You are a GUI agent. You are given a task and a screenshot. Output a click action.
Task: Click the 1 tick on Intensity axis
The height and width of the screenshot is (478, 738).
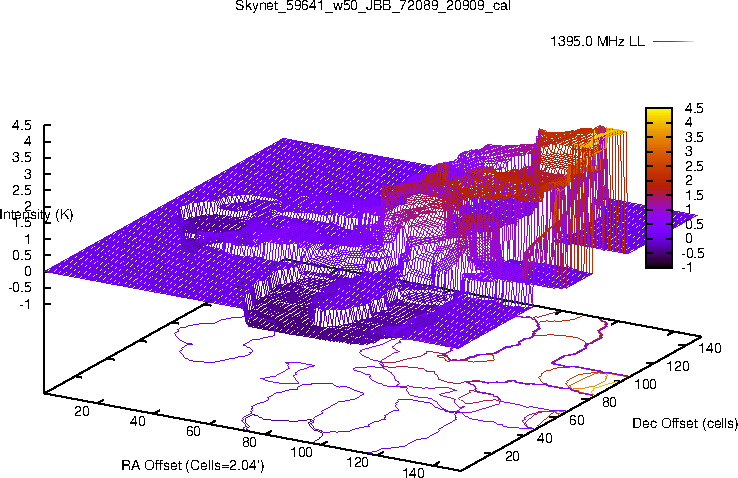(x=28, y=239)
